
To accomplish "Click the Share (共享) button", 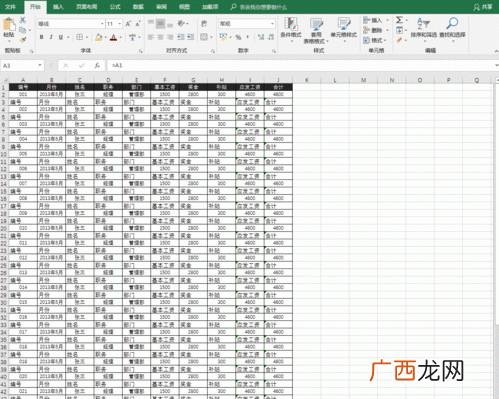I will (x=483, y=7).
